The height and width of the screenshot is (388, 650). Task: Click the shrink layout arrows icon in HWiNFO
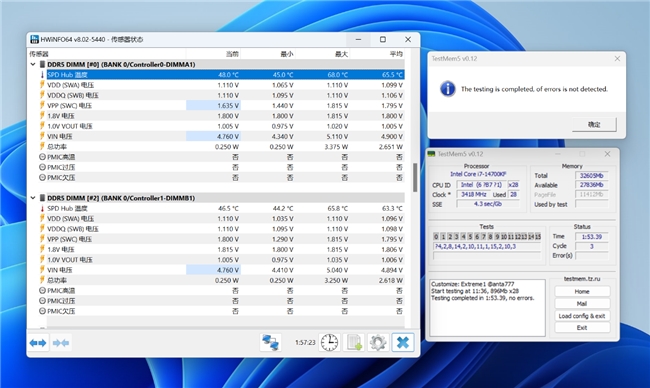click(x=61, y=343)
